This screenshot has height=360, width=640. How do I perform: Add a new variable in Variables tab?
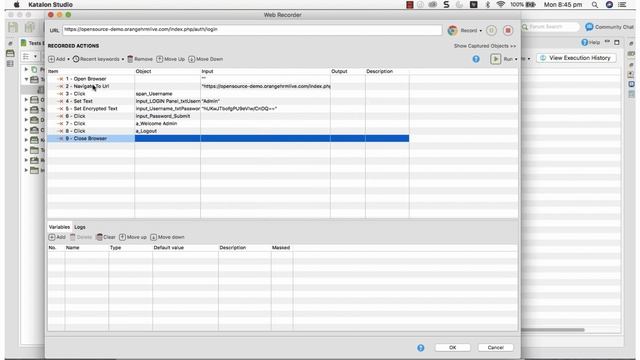pos(57,237)
